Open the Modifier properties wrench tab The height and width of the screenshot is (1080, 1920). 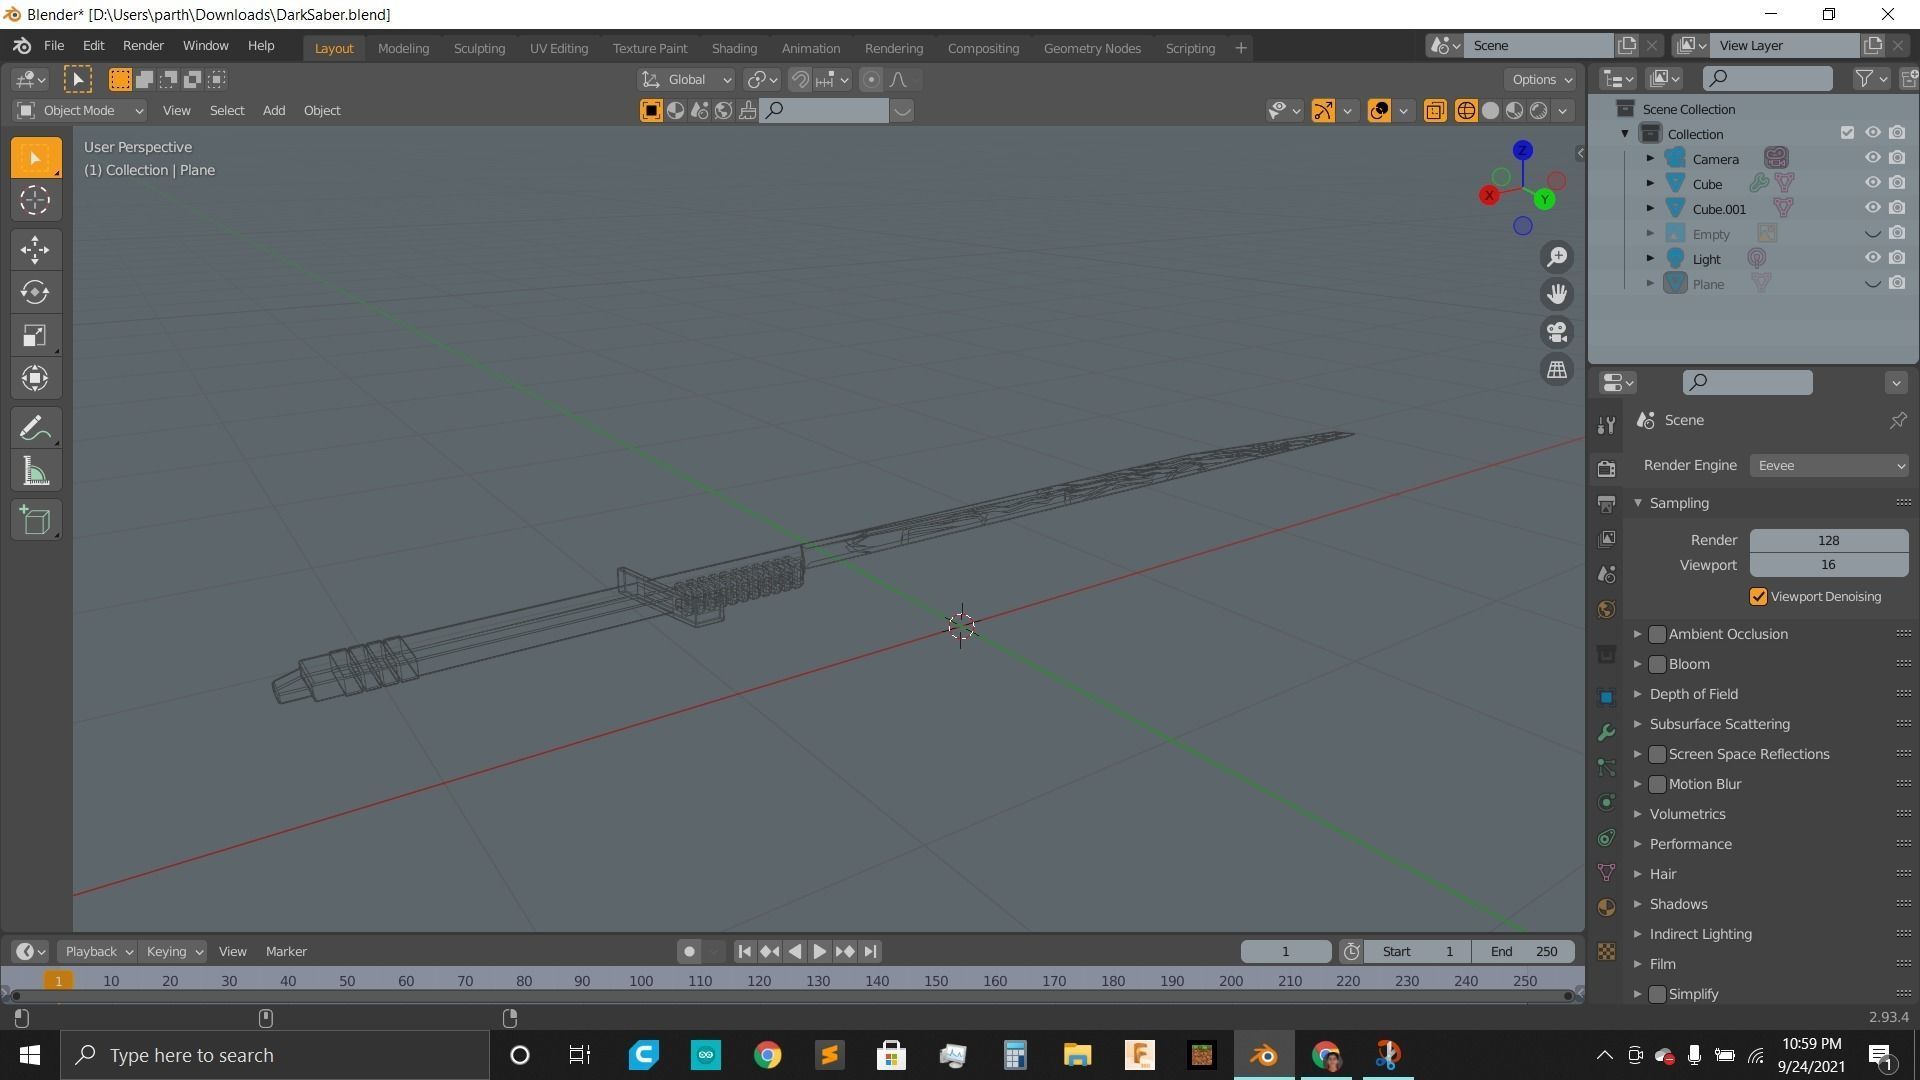click(x=1606, y=733)
